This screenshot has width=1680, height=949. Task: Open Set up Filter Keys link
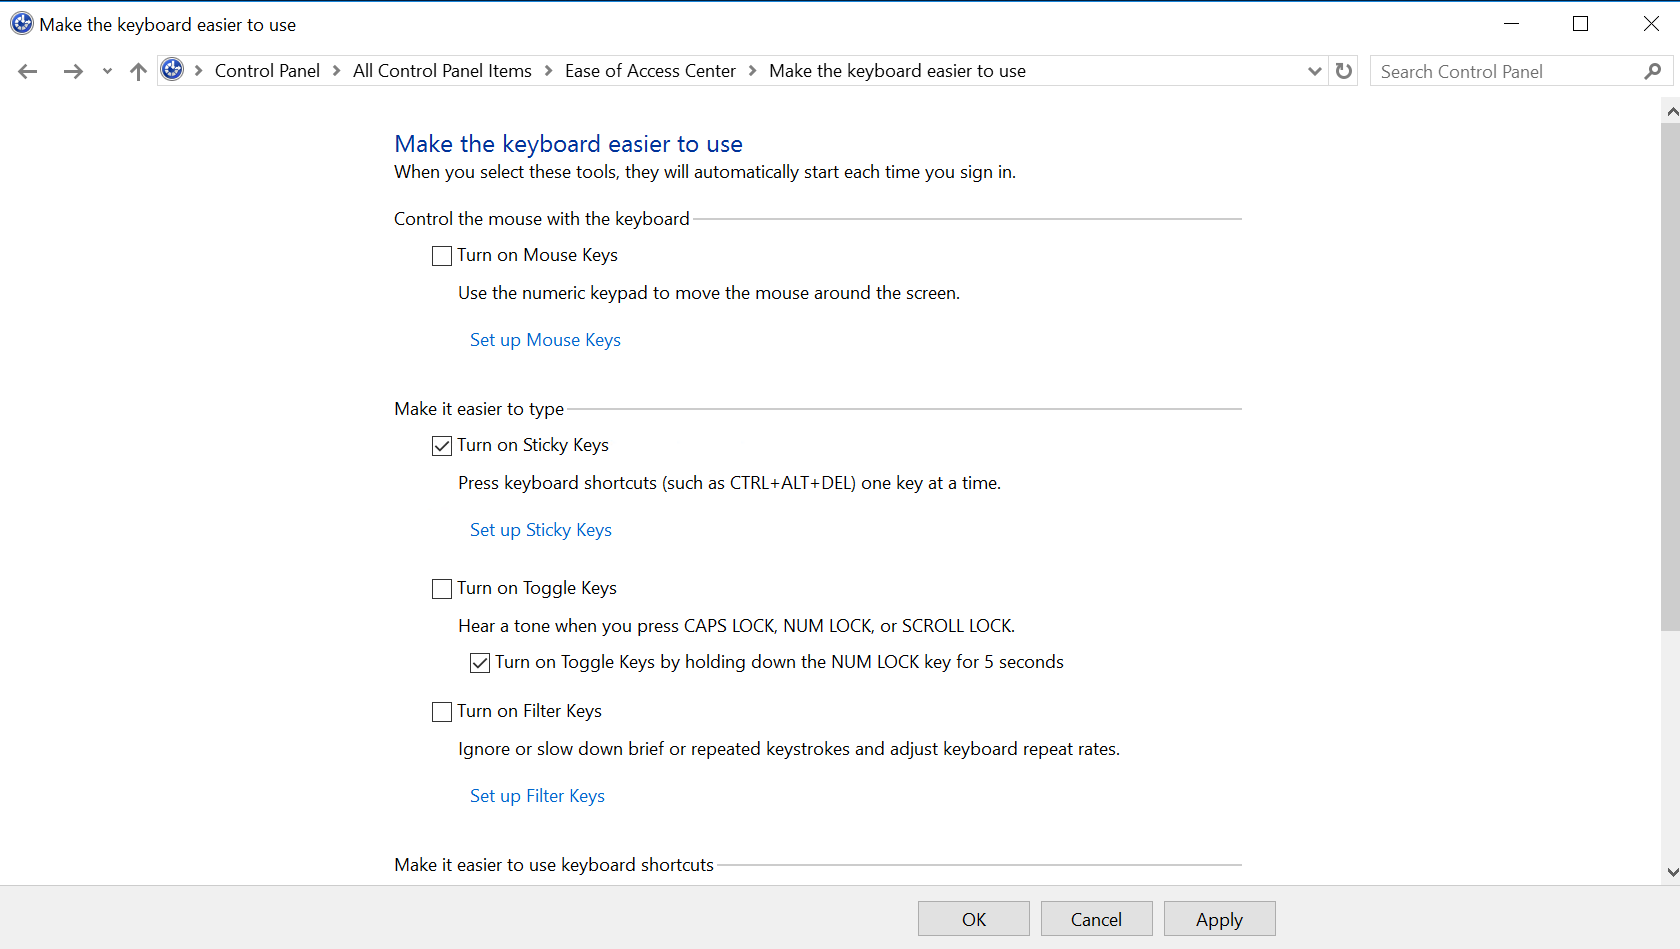click(x=537, y=796)
